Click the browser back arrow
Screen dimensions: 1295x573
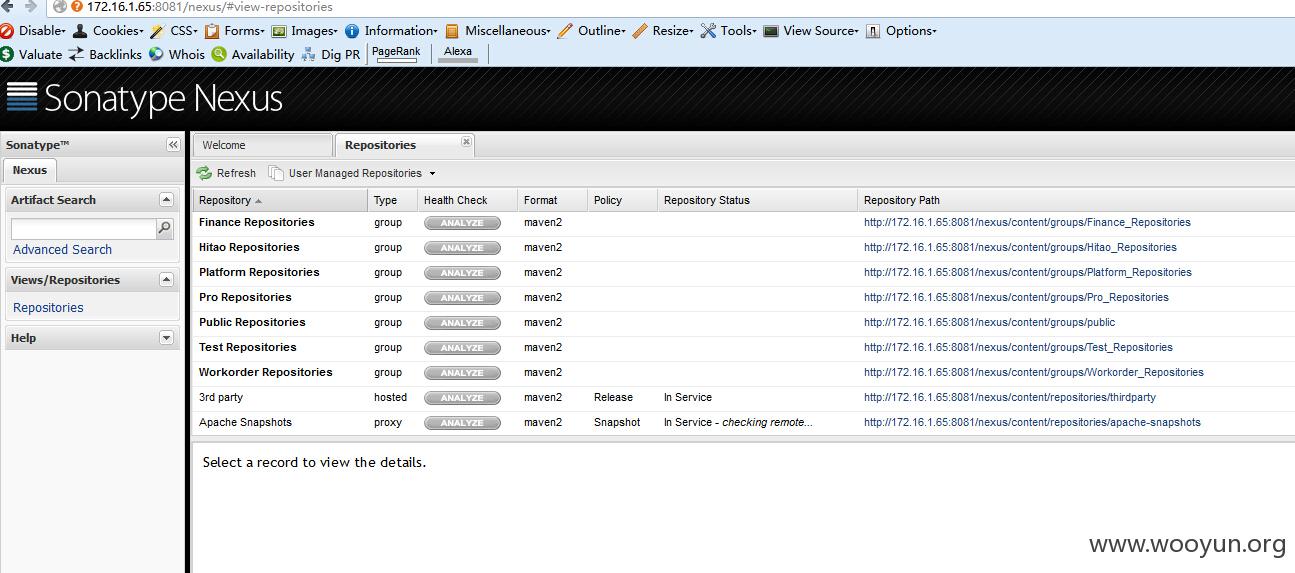point(9,7)
